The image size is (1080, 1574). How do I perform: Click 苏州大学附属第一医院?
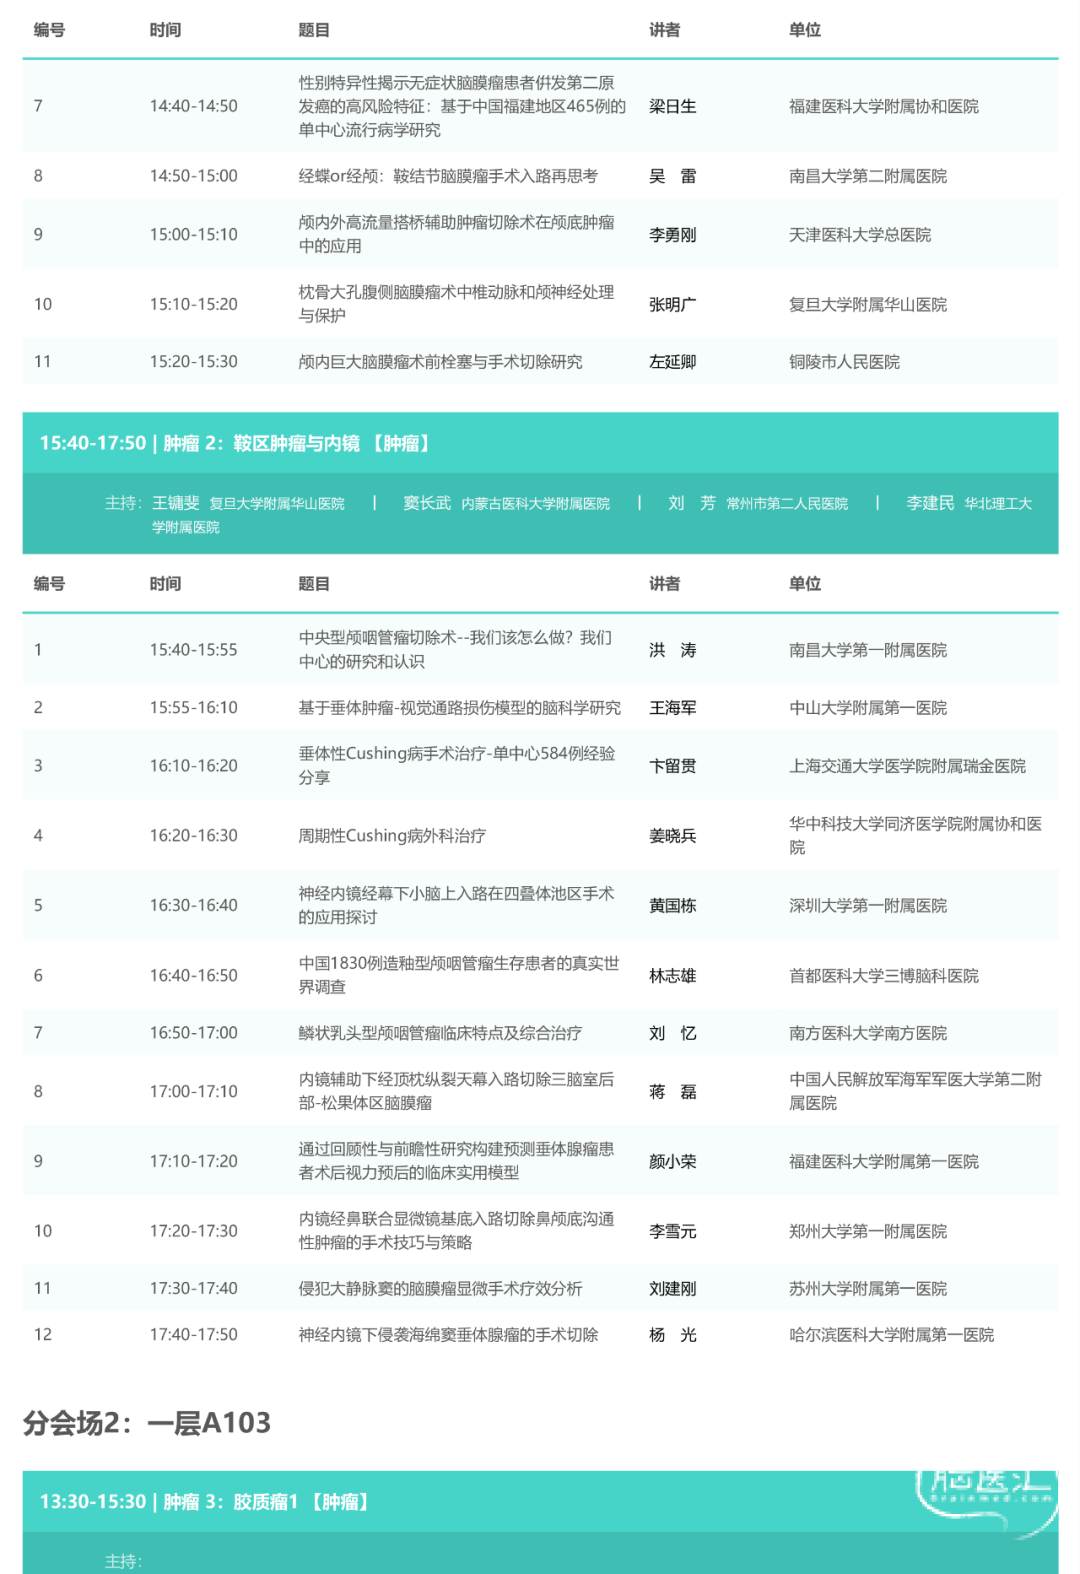(868, 1289)
